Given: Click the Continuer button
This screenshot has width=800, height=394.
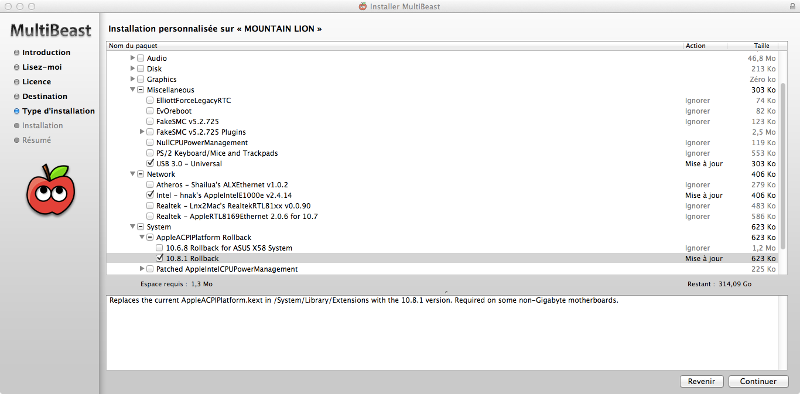Looking at the screenshot, I should click(758, 381).
